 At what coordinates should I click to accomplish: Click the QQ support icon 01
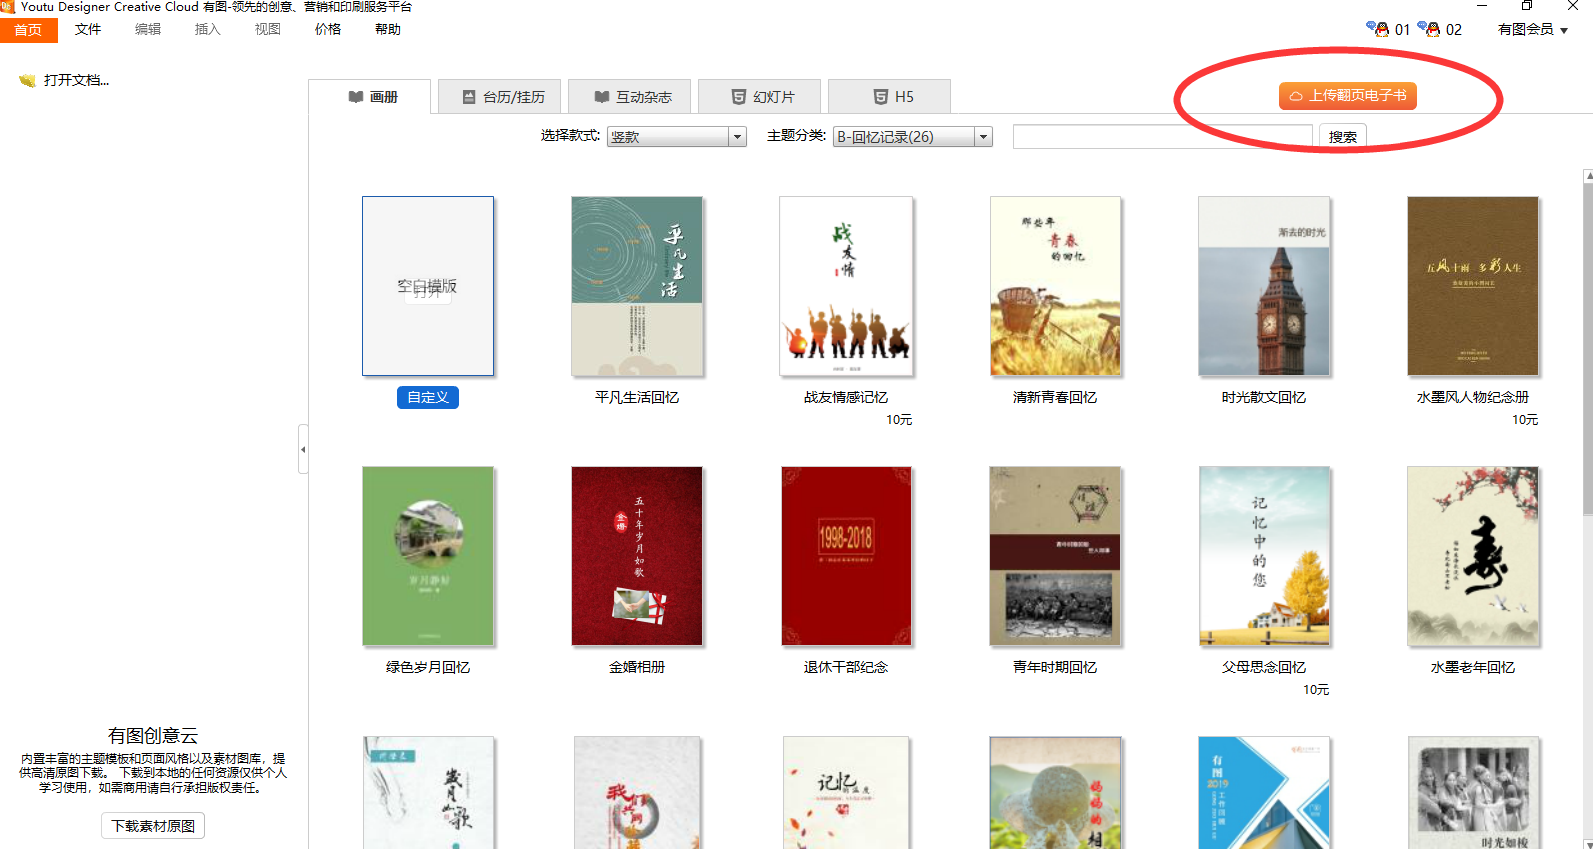pos(1378,29)
